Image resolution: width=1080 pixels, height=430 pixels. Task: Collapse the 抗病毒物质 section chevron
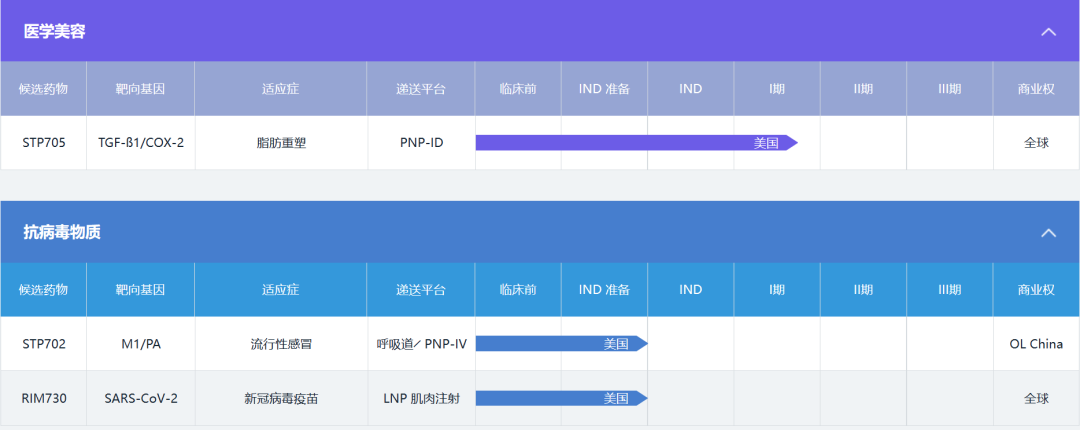click(1048, 233)
